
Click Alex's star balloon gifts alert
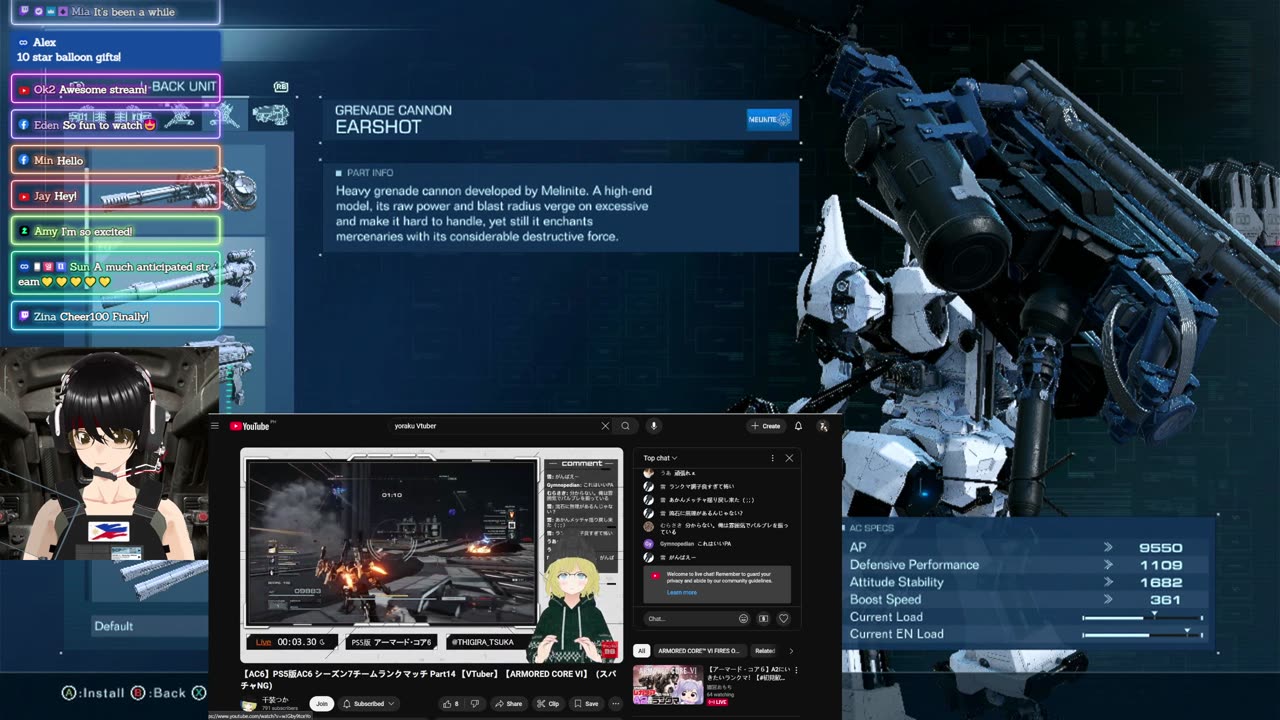[116, 50]
